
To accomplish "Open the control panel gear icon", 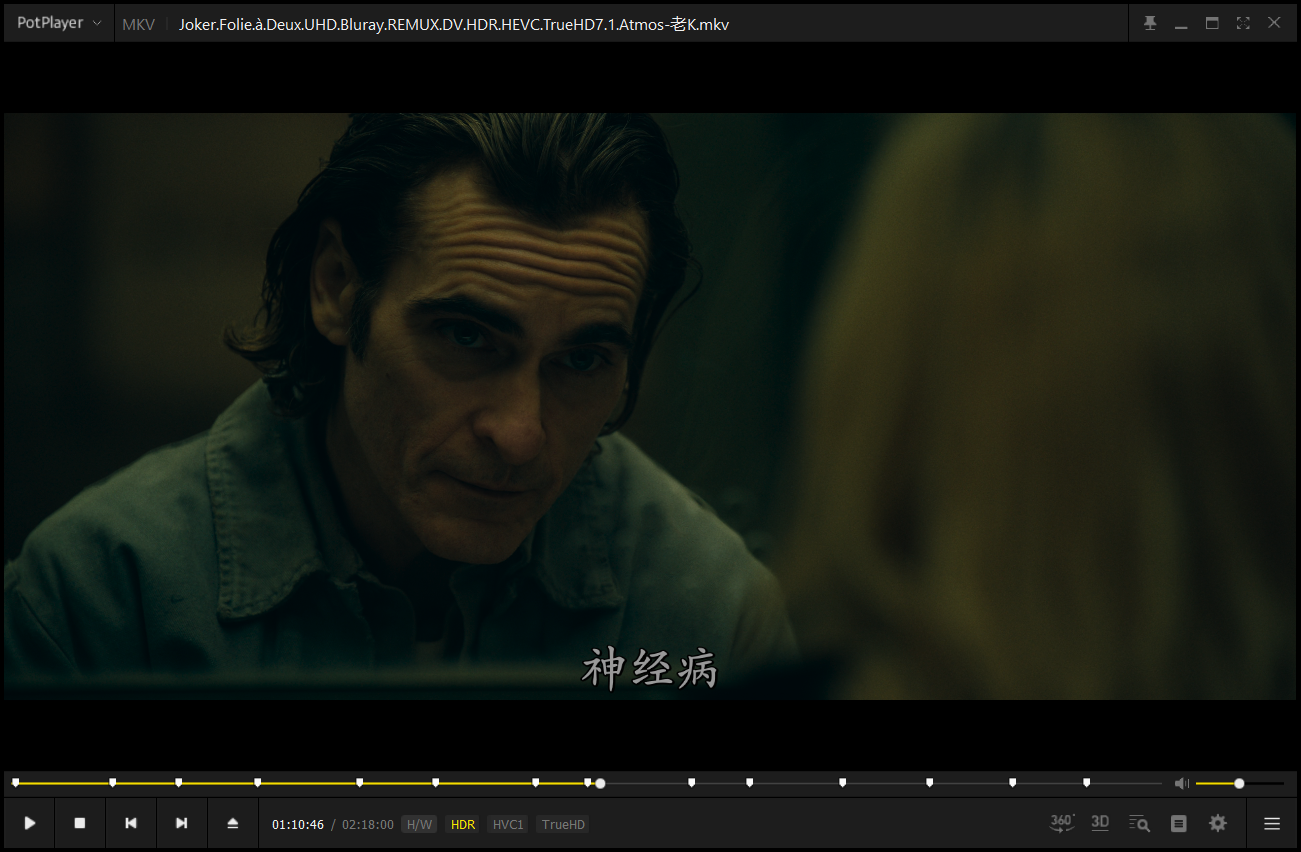I will (x=1217, y=823).
